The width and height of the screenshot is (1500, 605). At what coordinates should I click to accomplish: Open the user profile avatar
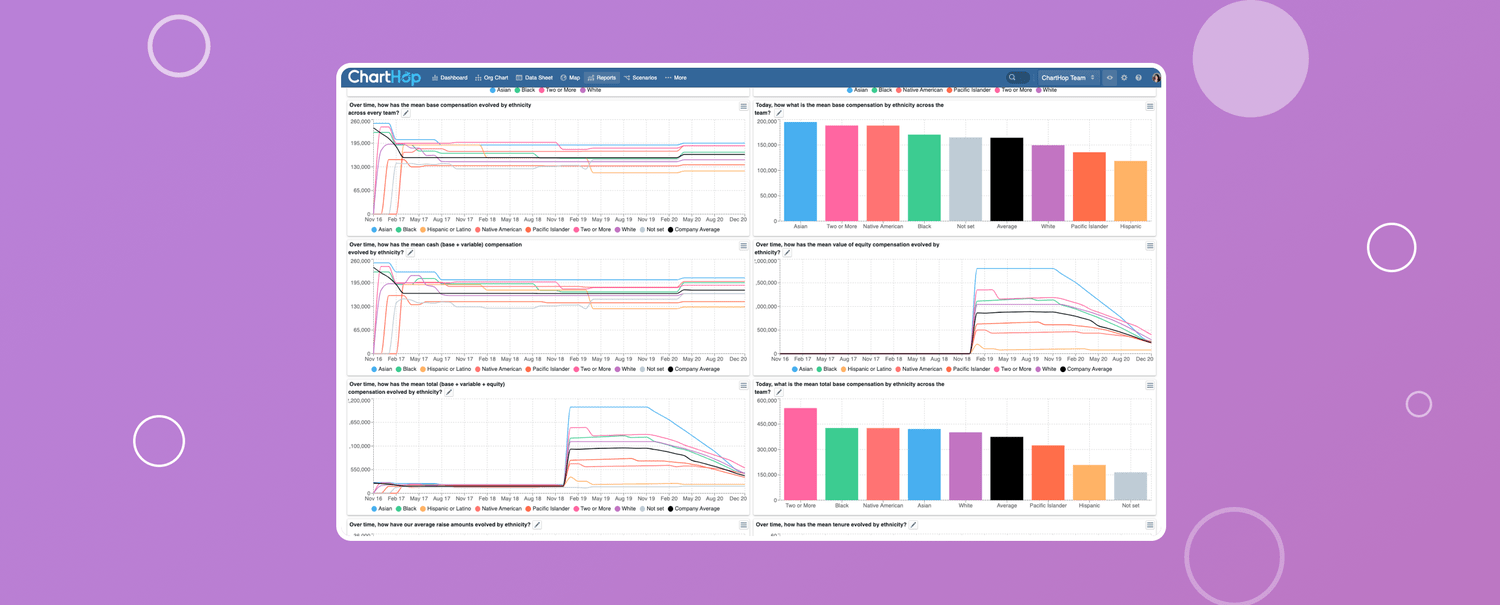tap(1156, 78)
